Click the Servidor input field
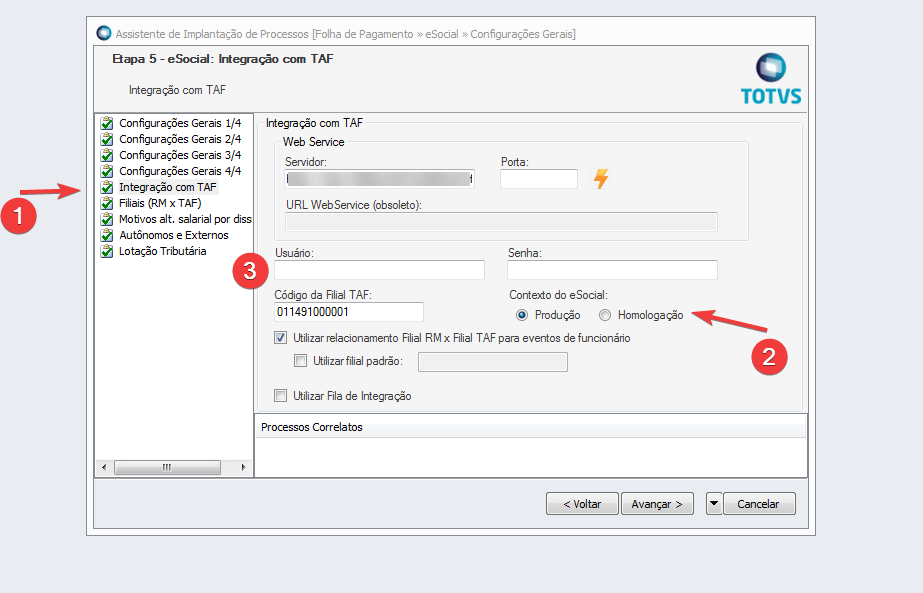 coord(380,178)
